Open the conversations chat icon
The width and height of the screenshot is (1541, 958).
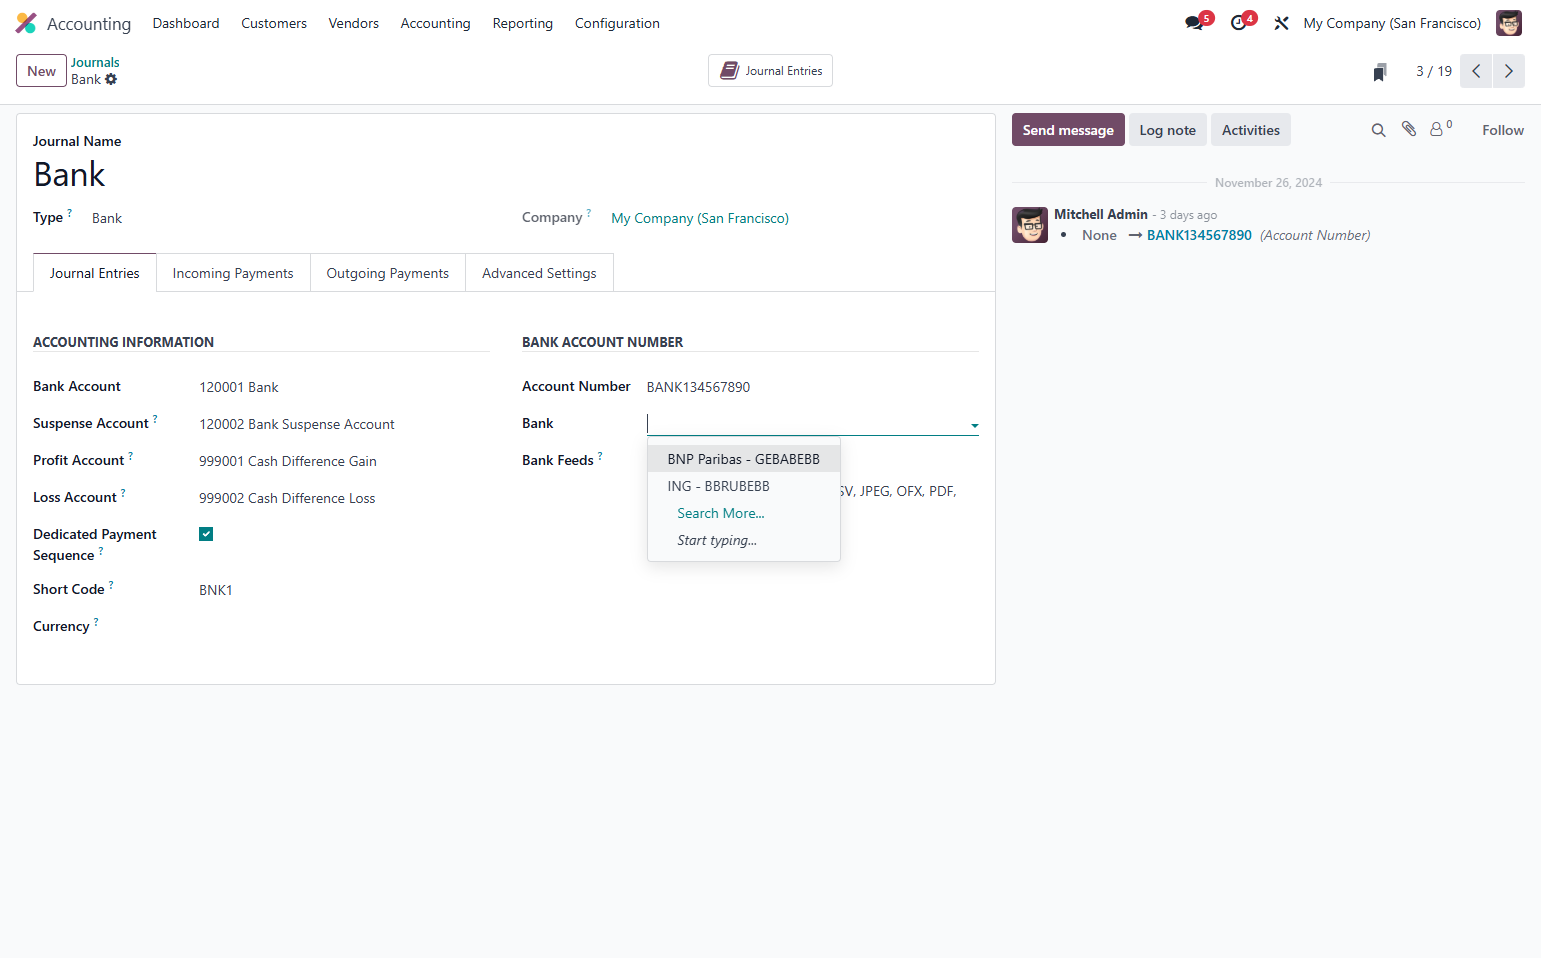pos(1195,22)
